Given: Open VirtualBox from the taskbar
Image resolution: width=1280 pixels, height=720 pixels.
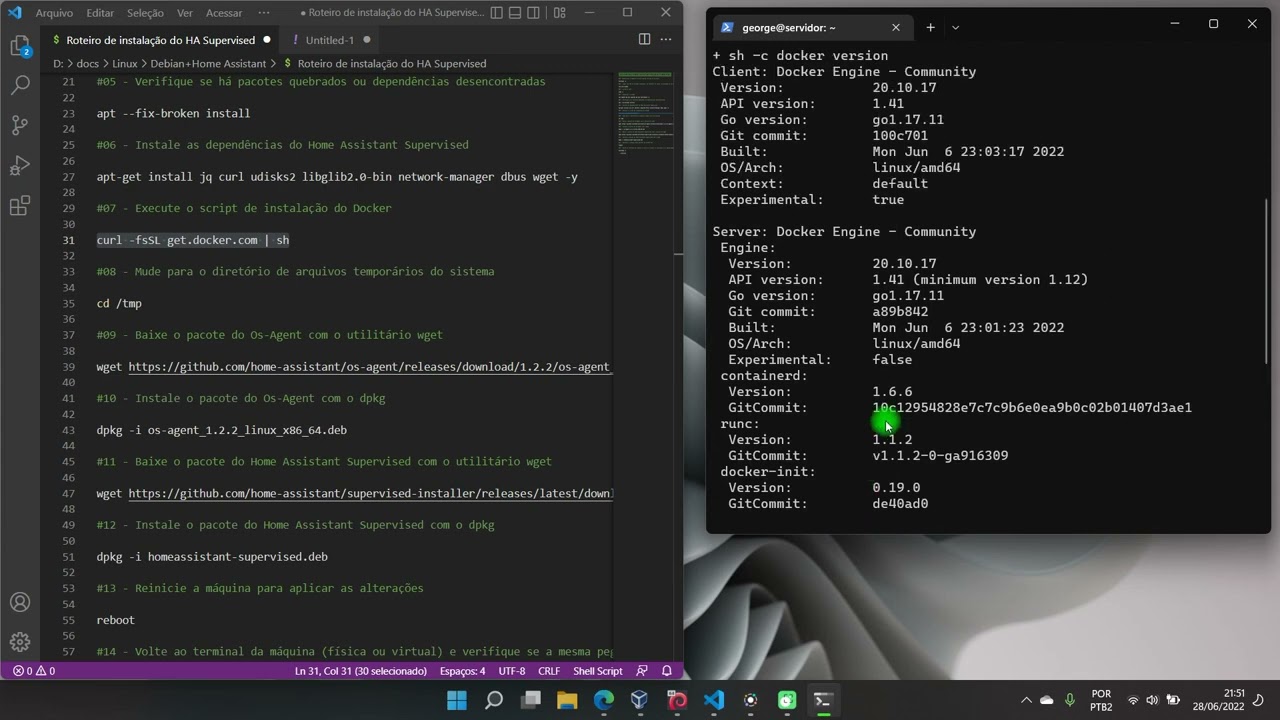Looking at the screenshot, I should (x=640, y=700).
